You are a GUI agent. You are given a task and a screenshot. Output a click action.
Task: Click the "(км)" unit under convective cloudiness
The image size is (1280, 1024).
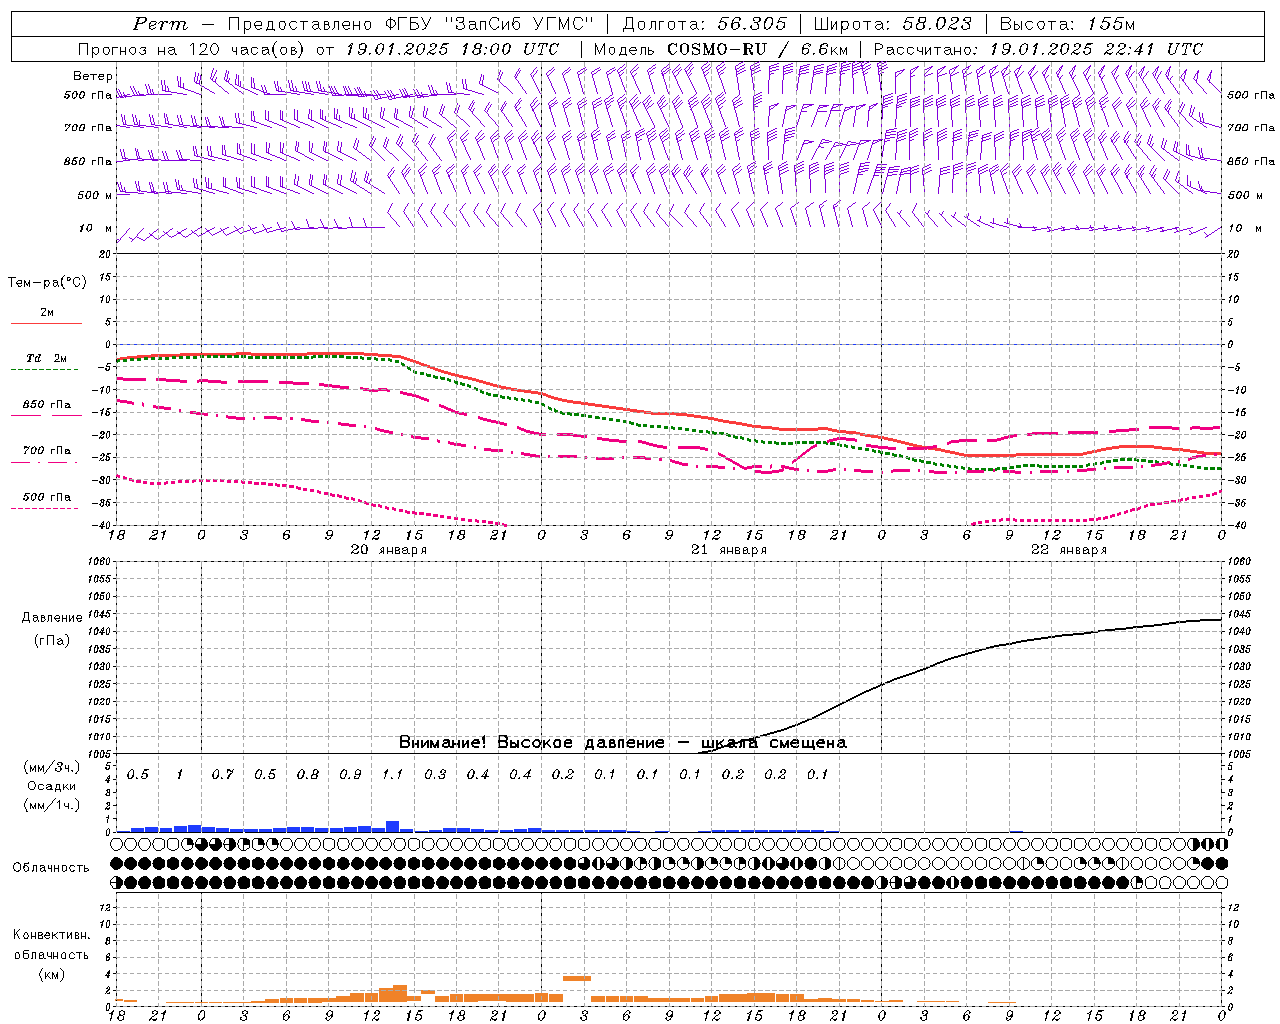(x=51, y=974)
